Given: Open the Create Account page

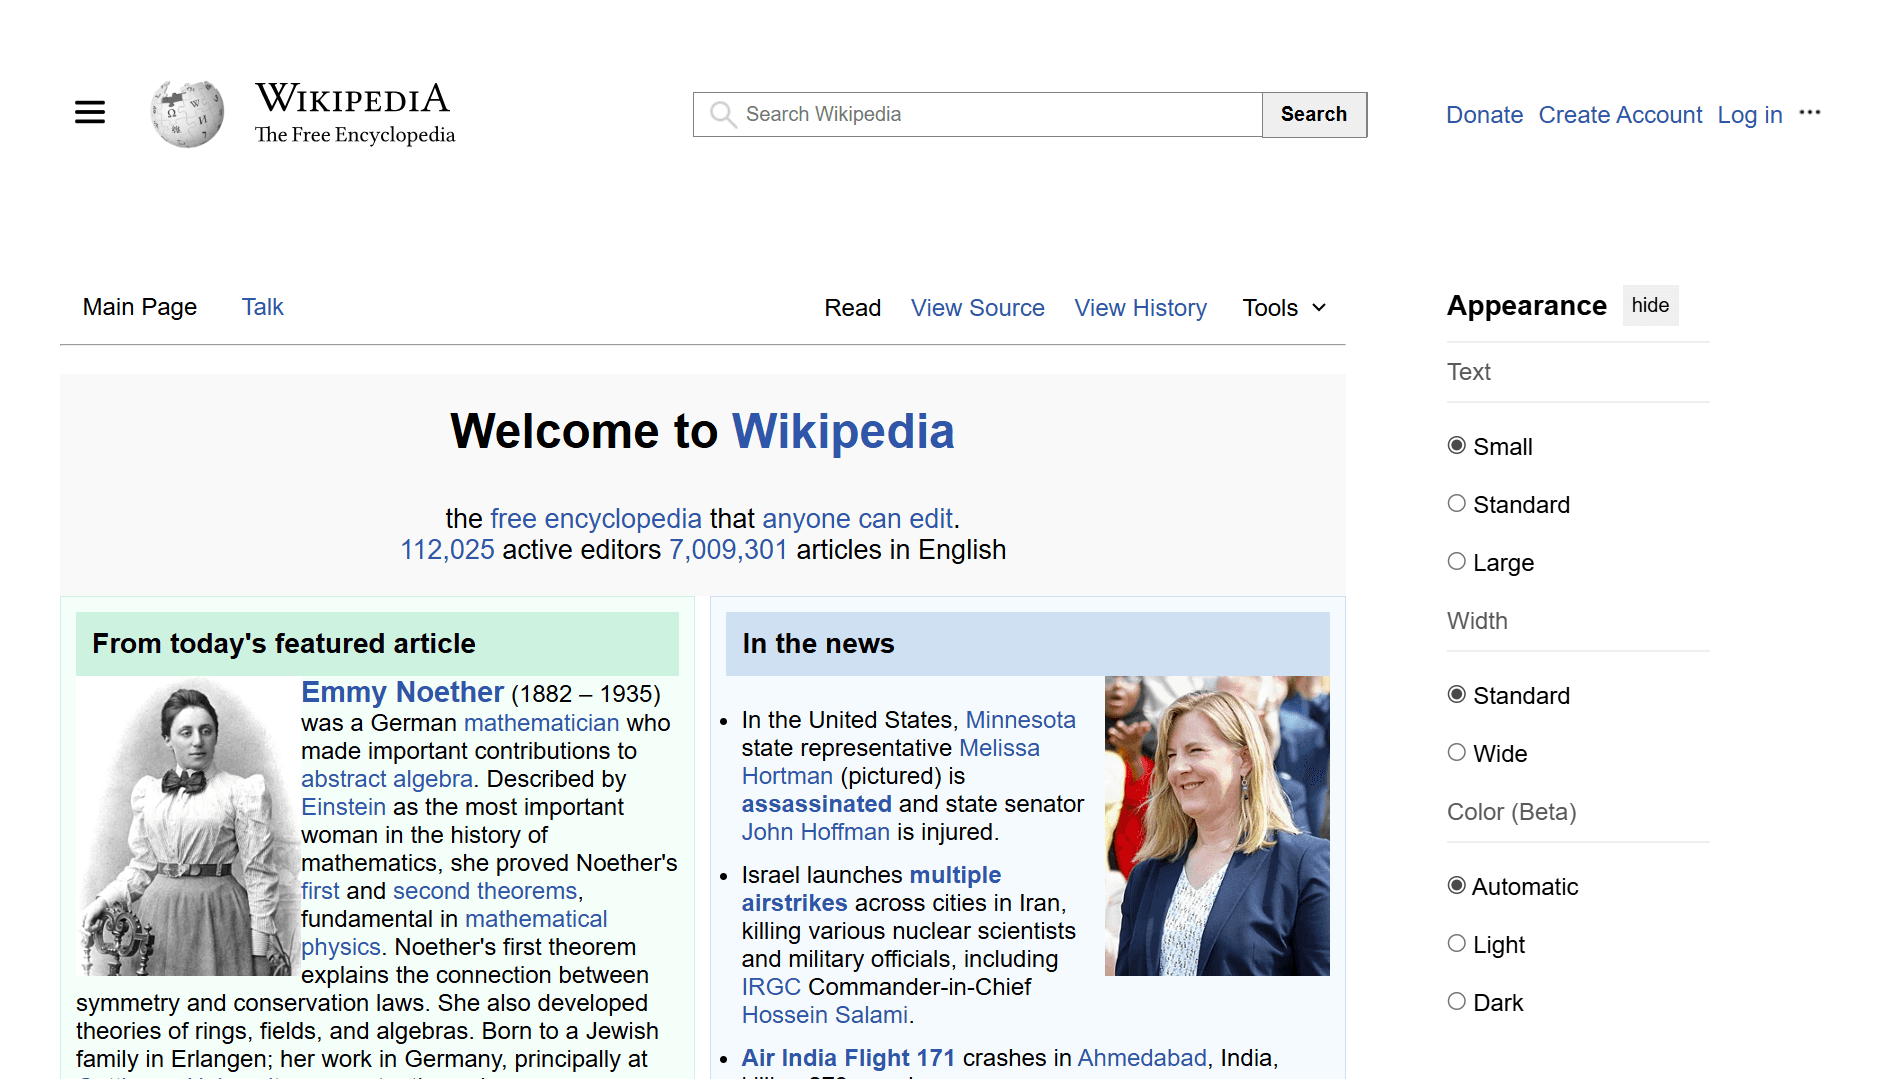Looking at the screenshot, I should [1620, 114].
